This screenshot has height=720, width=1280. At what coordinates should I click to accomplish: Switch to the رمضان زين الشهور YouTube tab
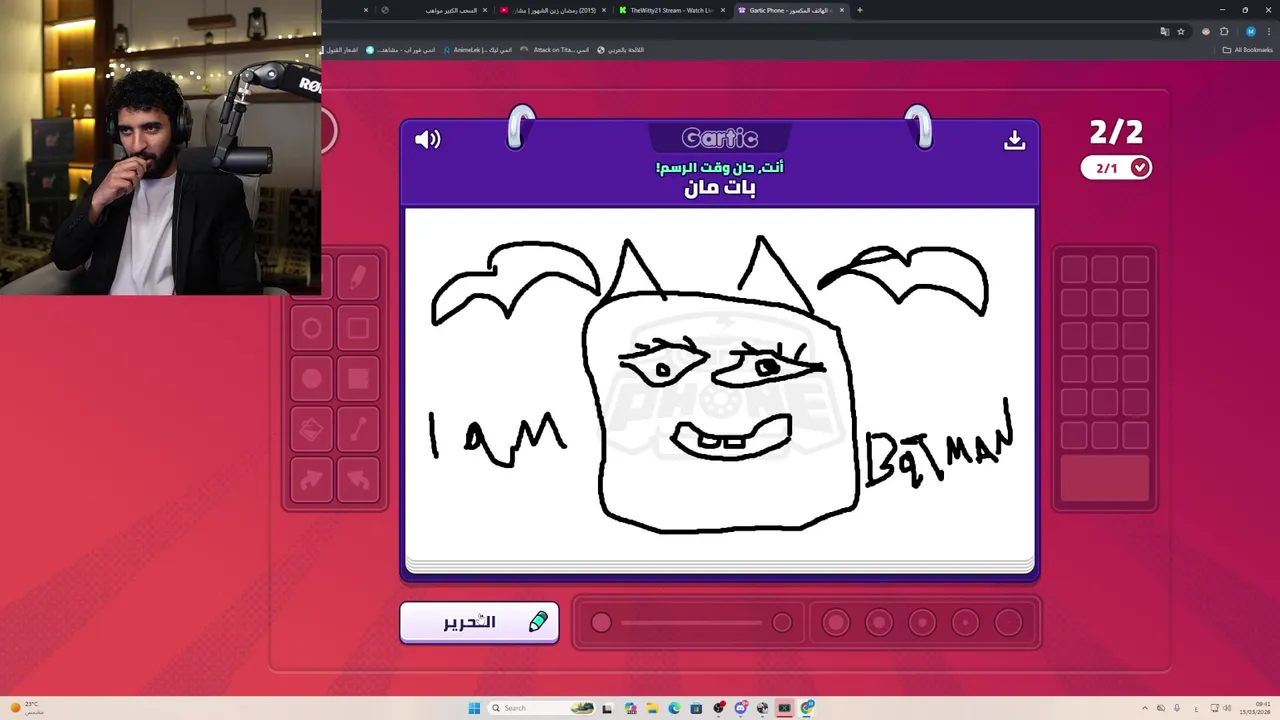[552, 10]
